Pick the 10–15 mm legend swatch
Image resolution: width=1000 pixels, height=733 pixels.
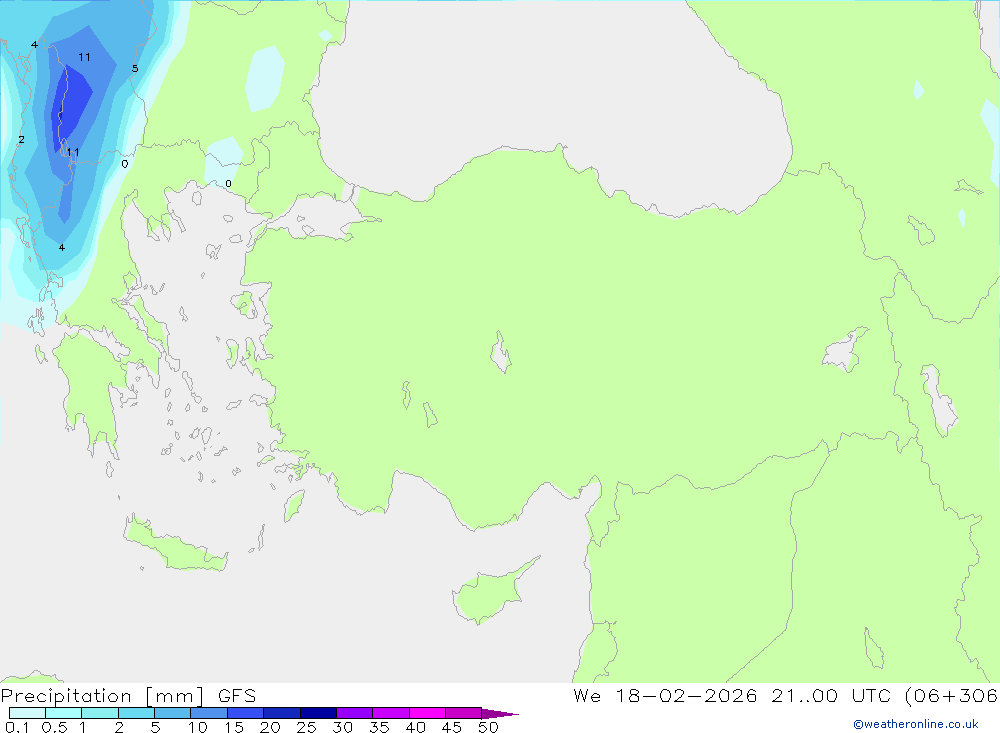209,713
